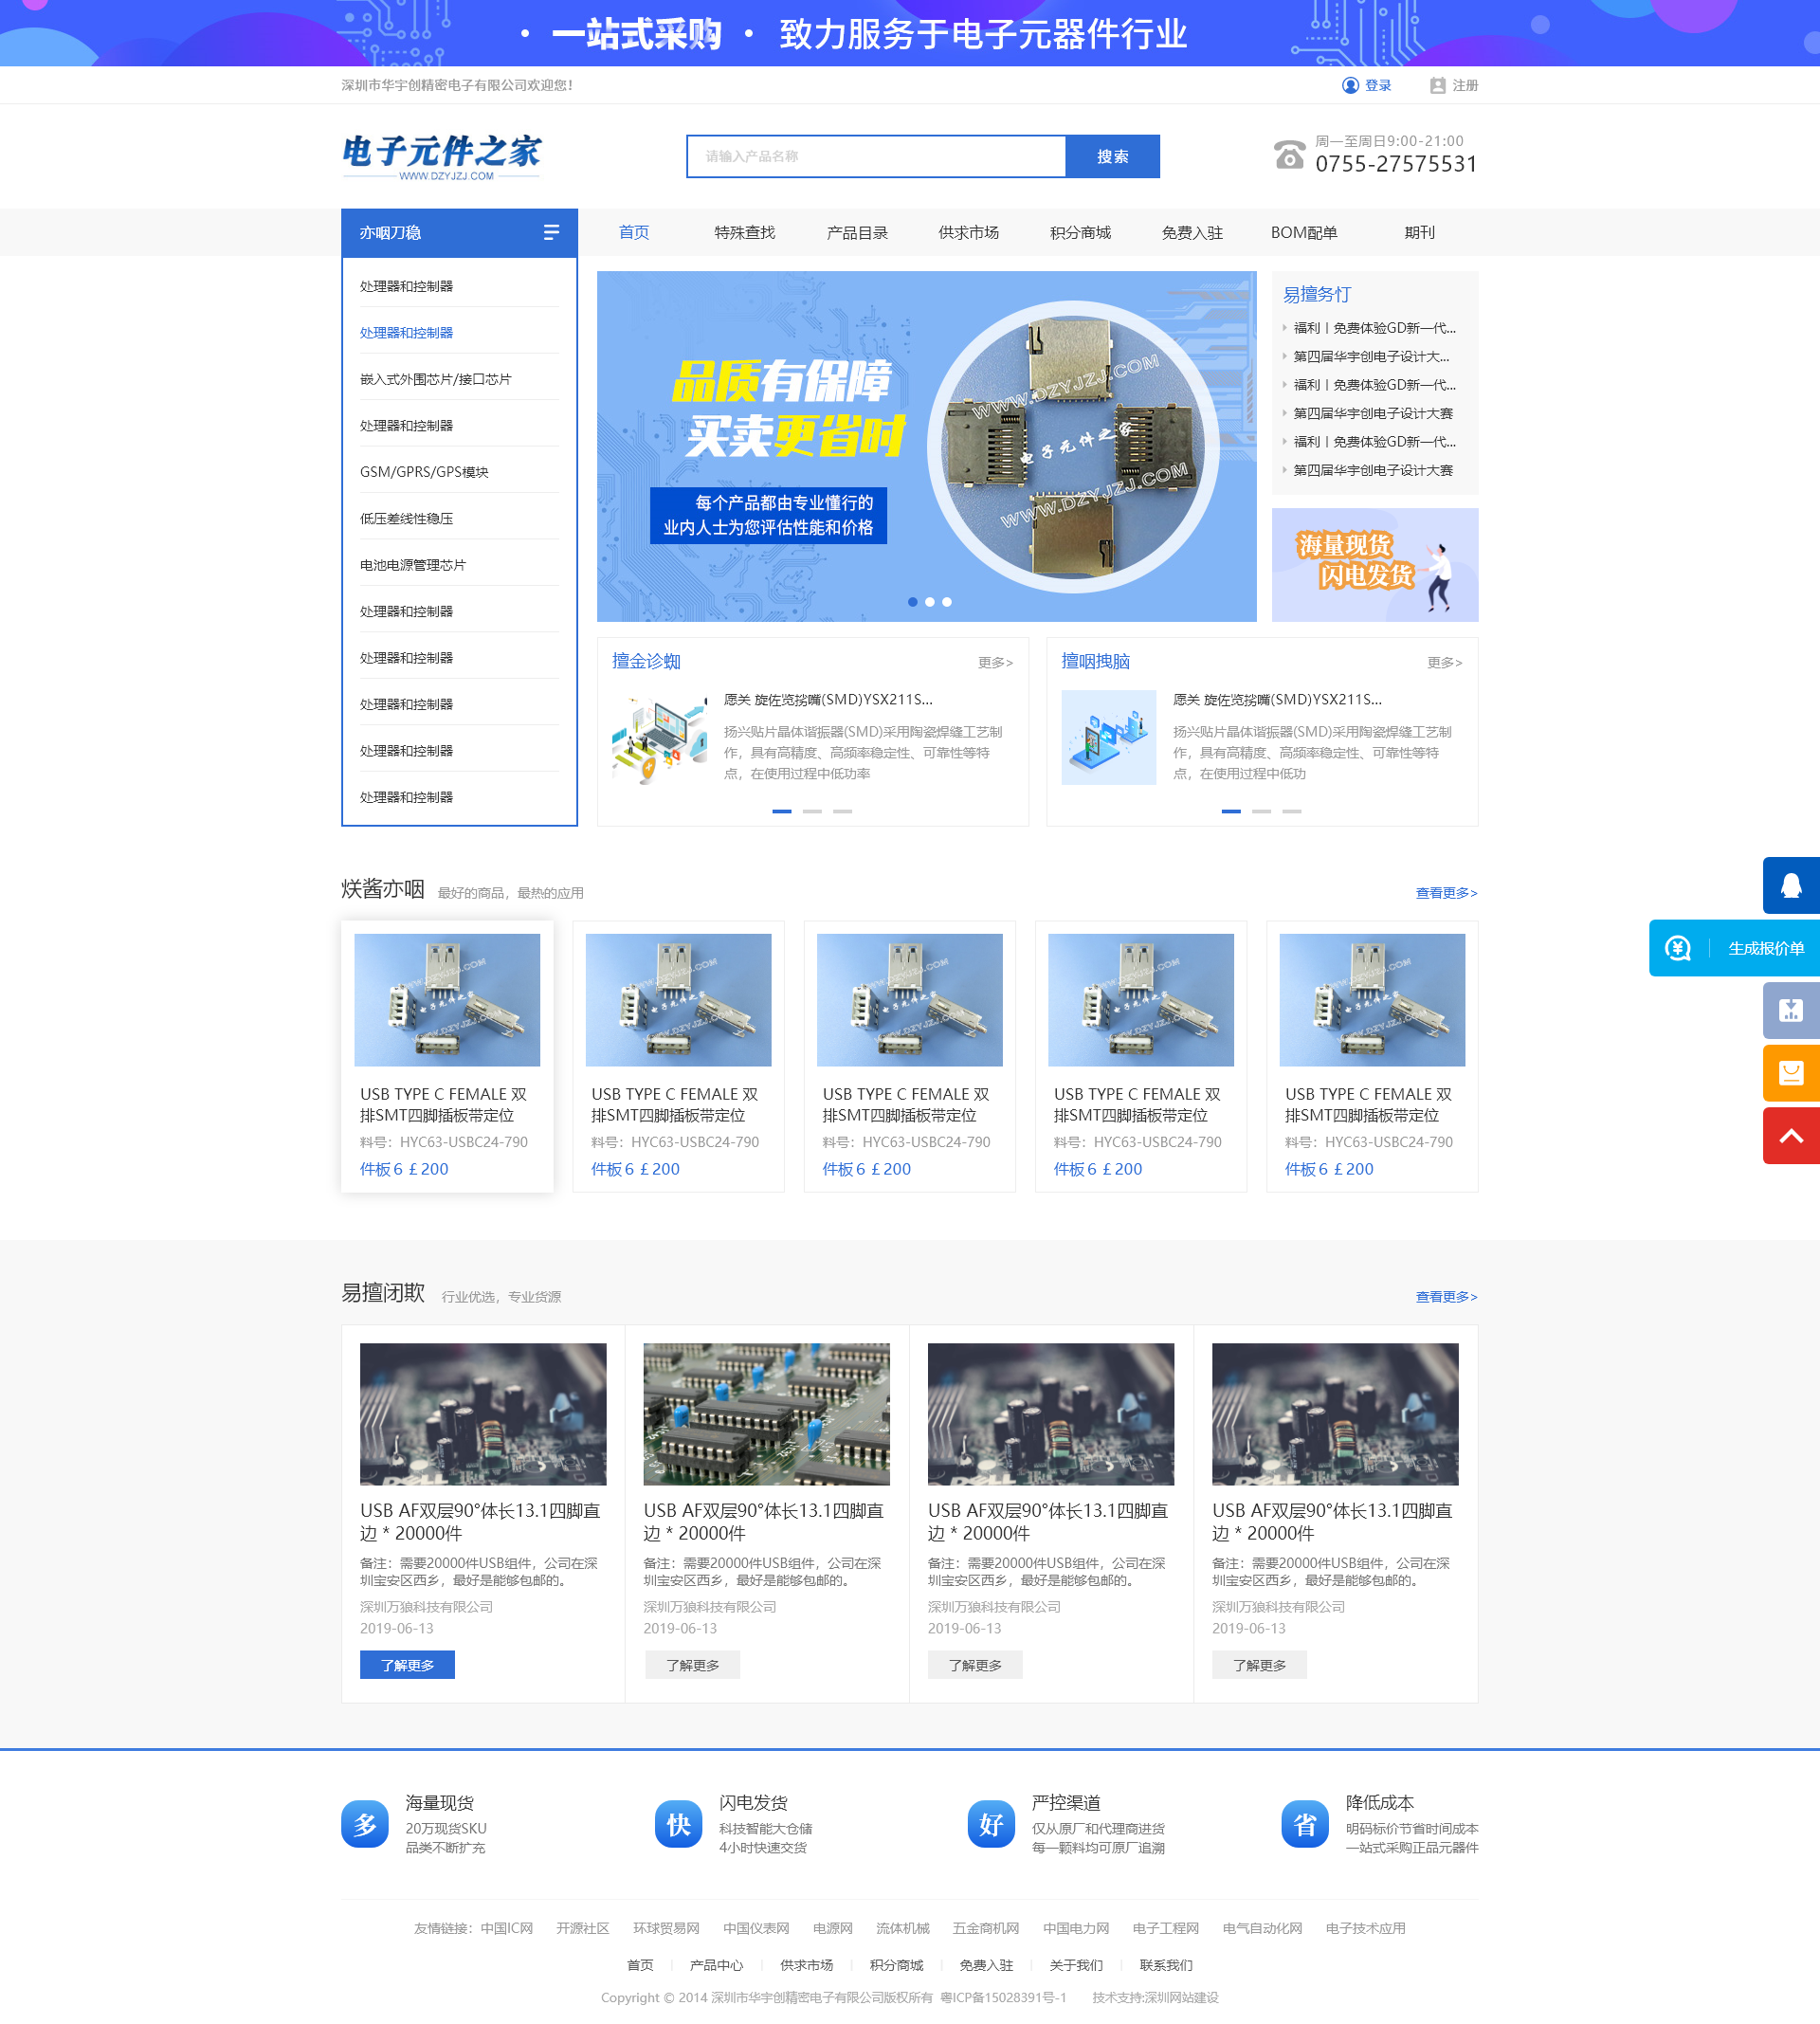The width and height of the screenshot is (1820, 2024).
Task: Click the 好 feature icon
Action: tap(991, 1824)
